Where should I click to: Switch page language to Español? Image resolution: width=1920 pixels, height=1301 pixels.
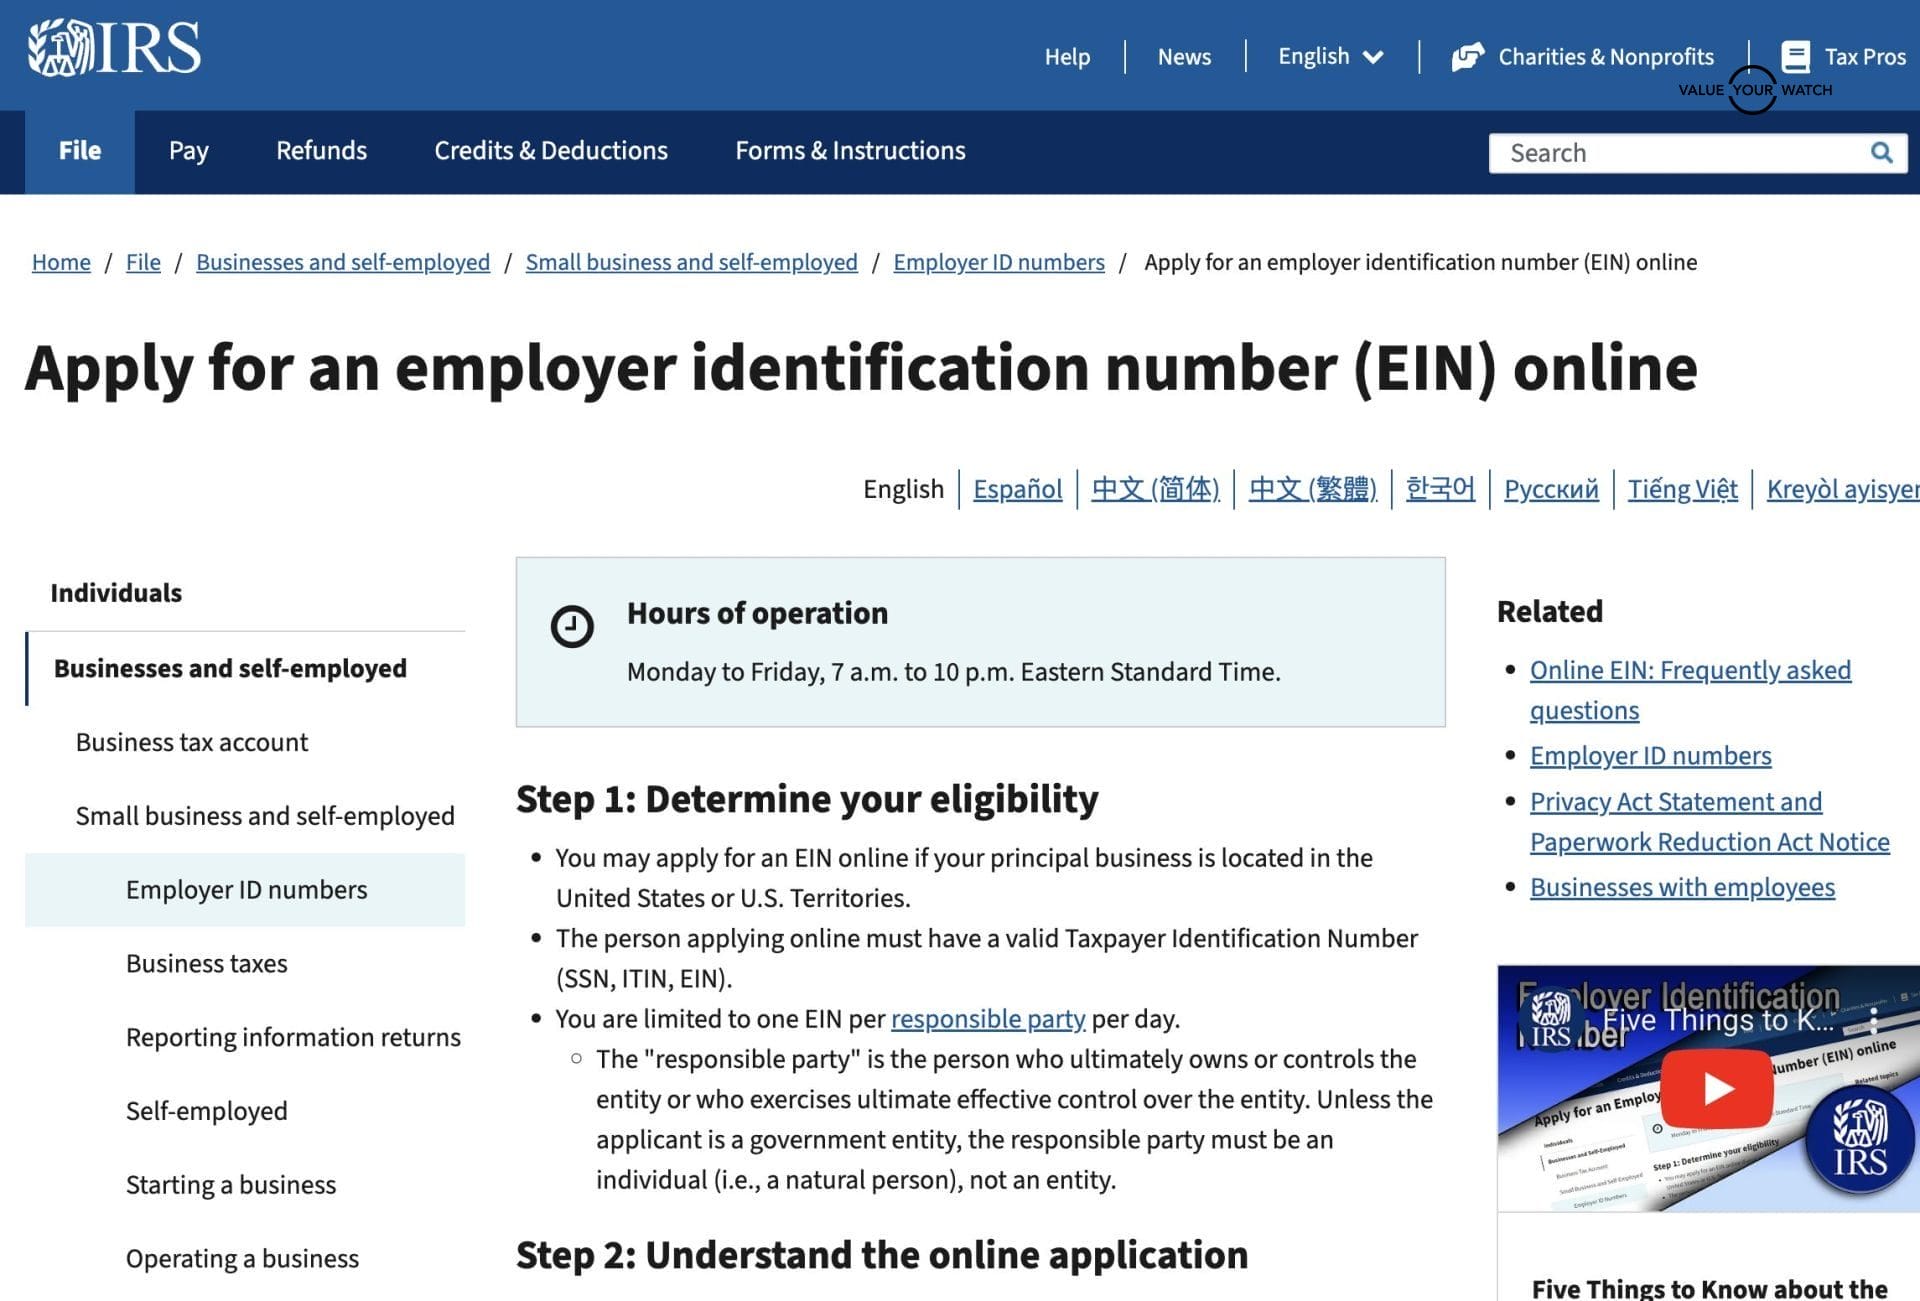coord(1017,489)
